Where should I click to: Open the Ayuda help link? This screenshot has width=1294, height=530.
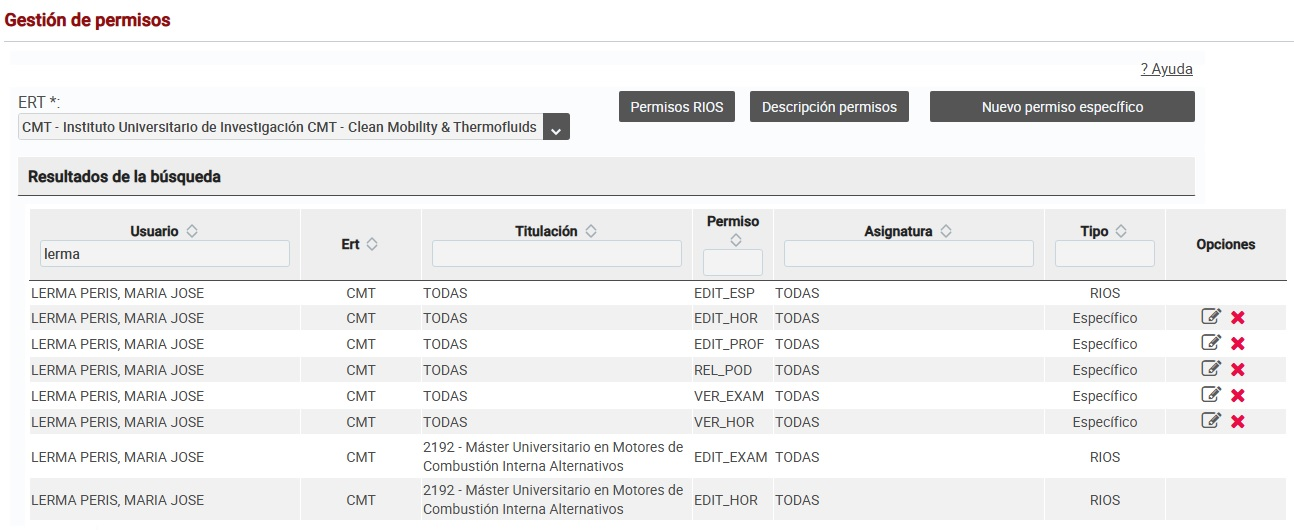[1166, 69]
